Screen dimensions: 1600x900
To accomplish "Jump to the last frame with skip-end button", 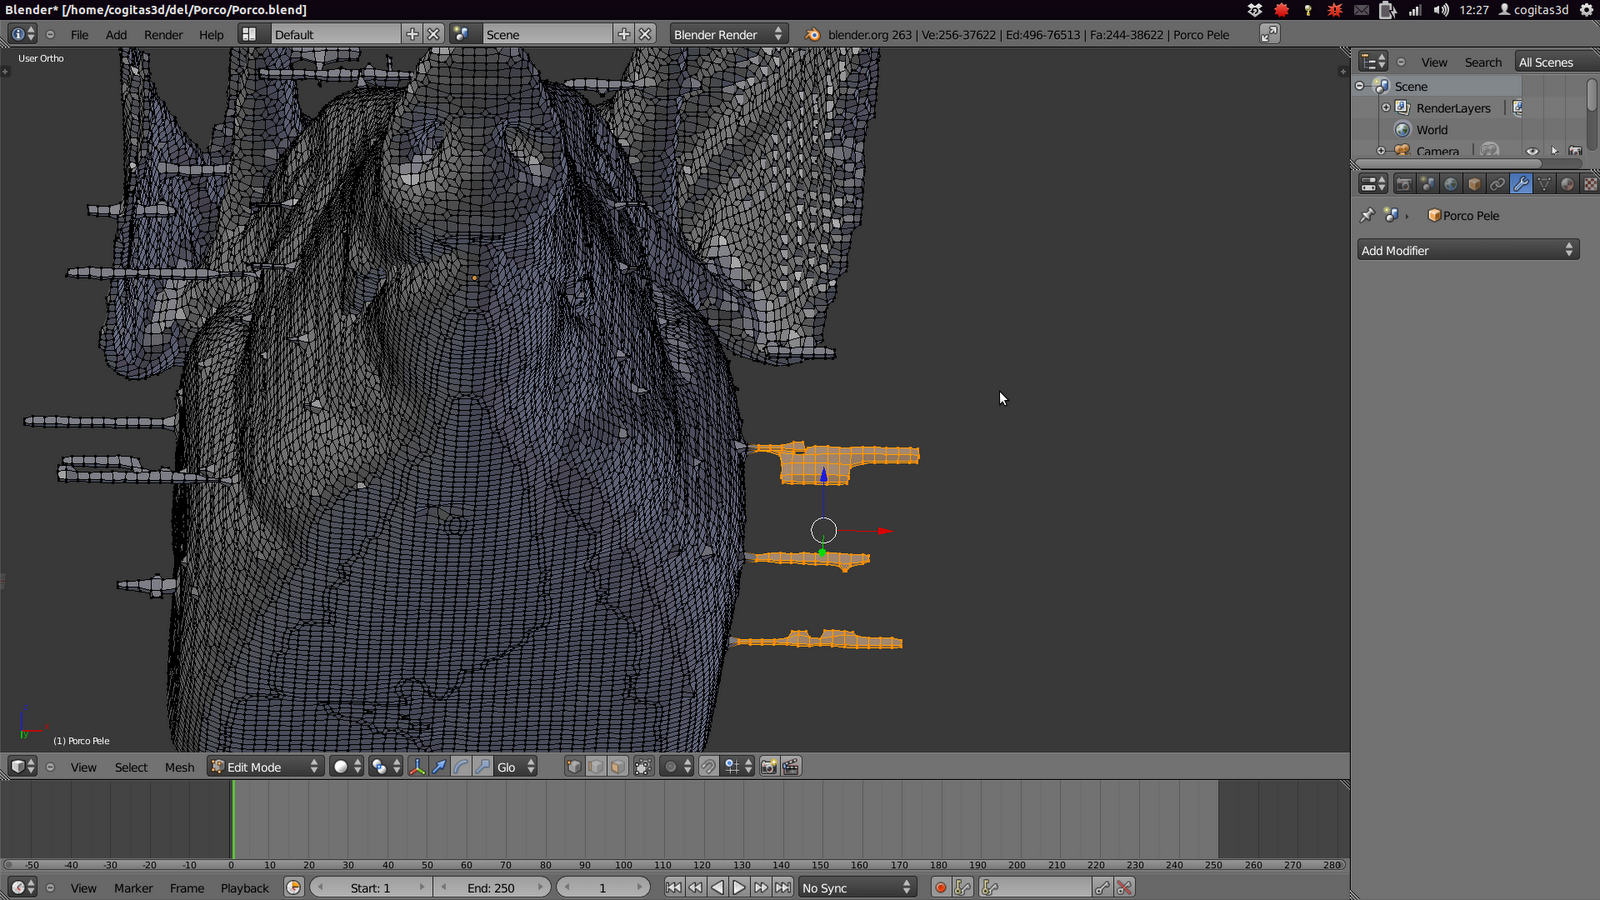I will coord(782,886).
